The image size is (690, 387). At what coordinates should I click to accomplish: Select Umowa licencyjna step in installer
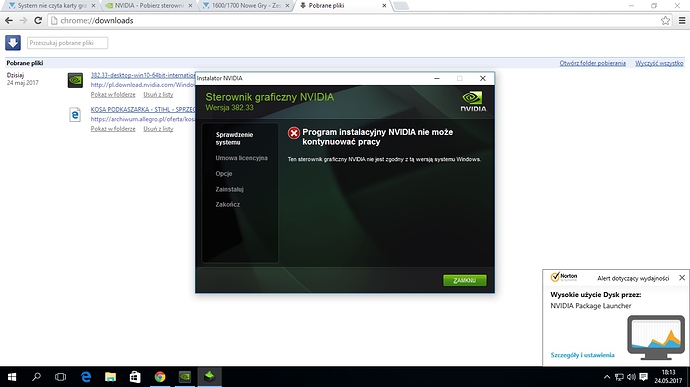click(242, 158)
